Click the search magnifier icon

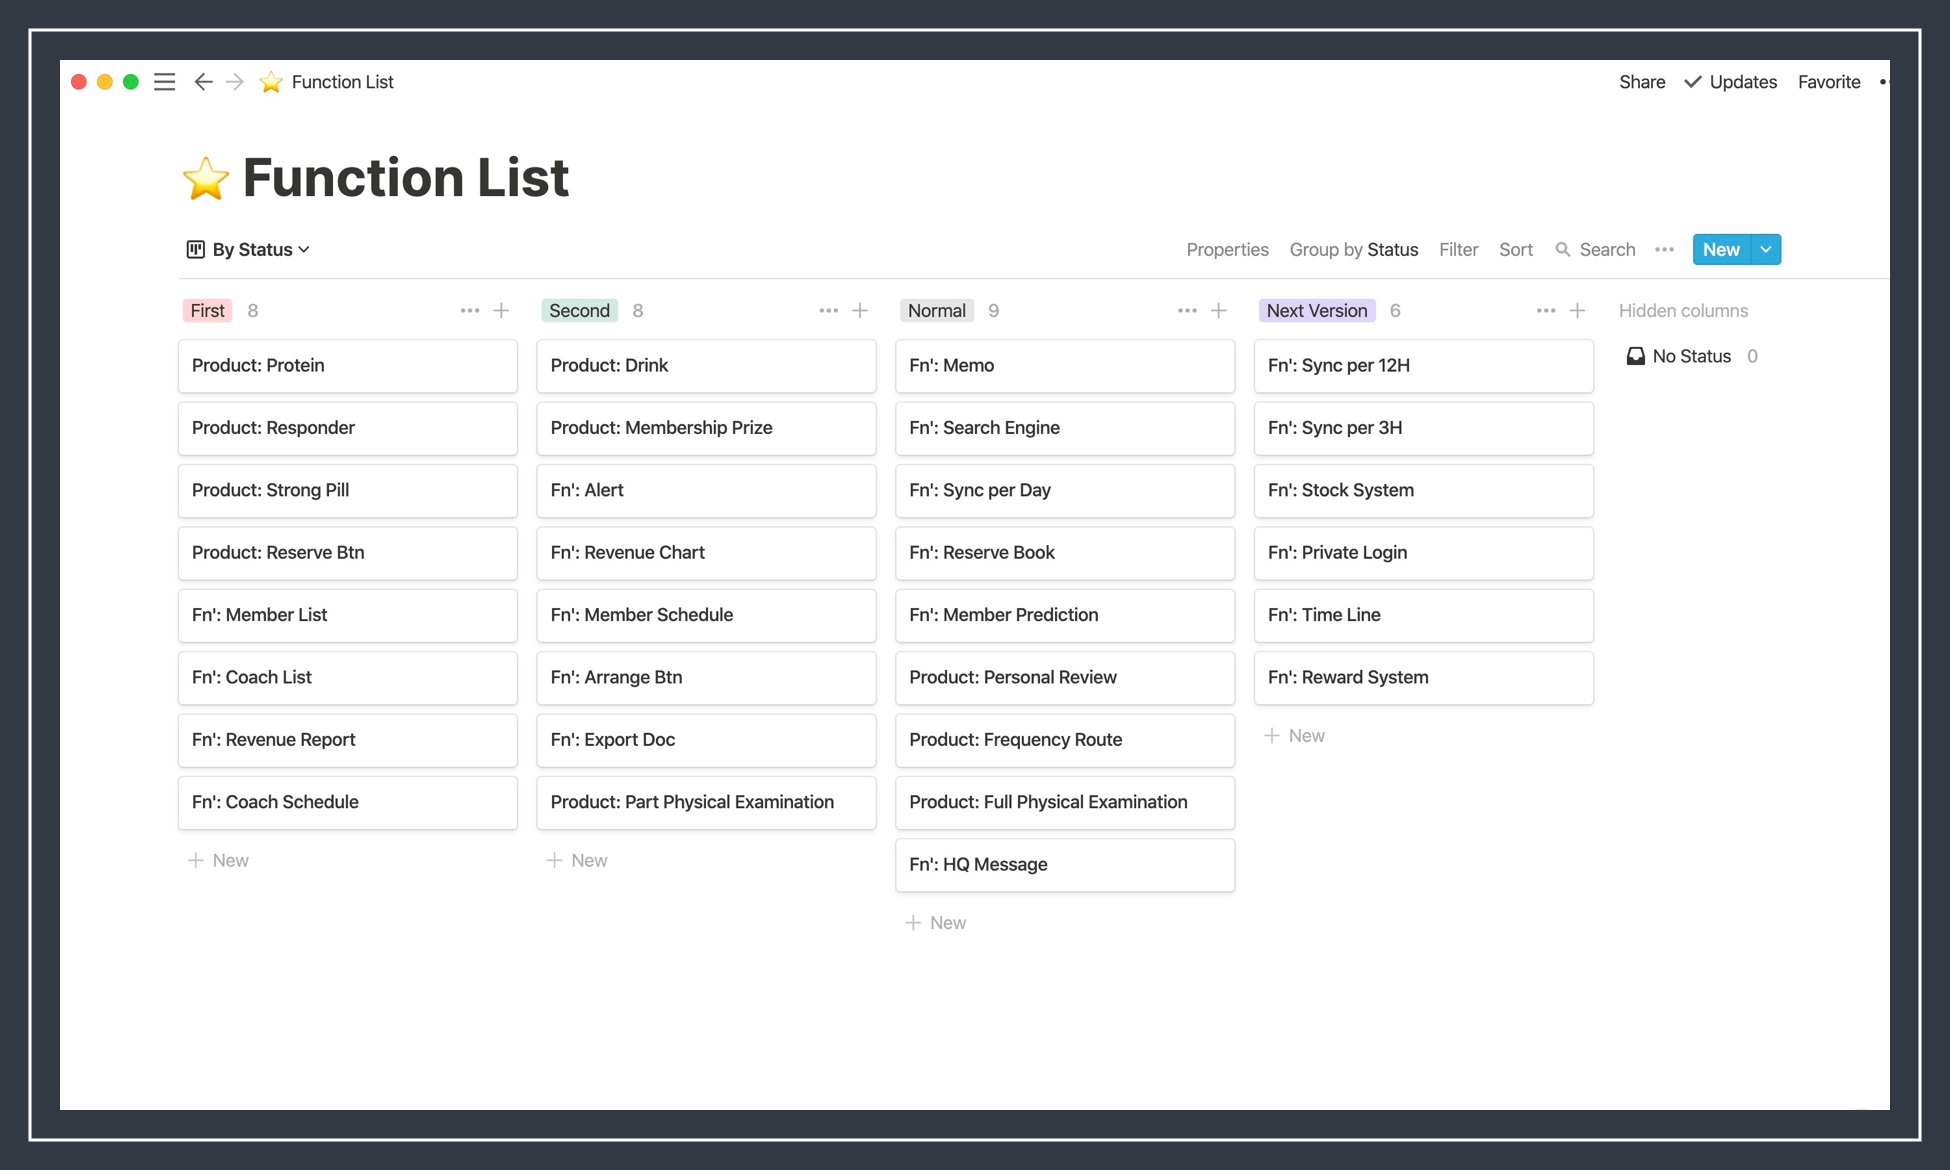click(1563, 250)
